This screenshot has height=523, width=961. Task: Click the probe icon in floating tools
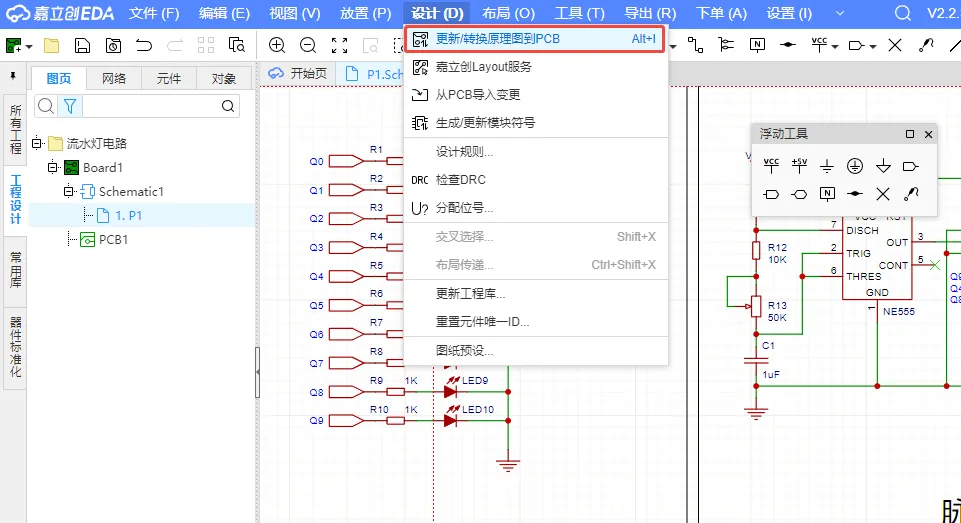[x=911, y=194]
